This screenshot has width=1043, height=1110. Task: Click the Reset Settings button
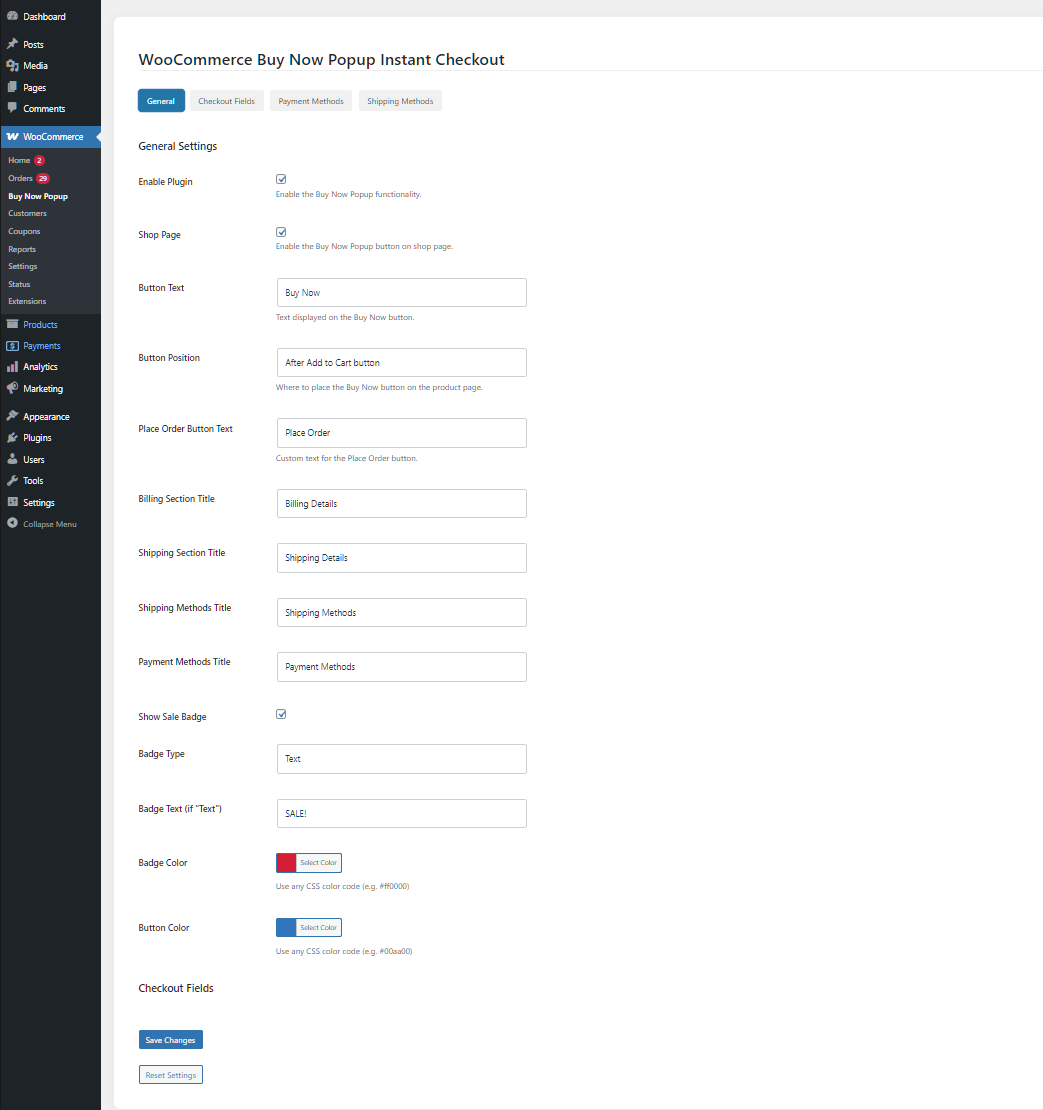click(x=170, y=1075)
